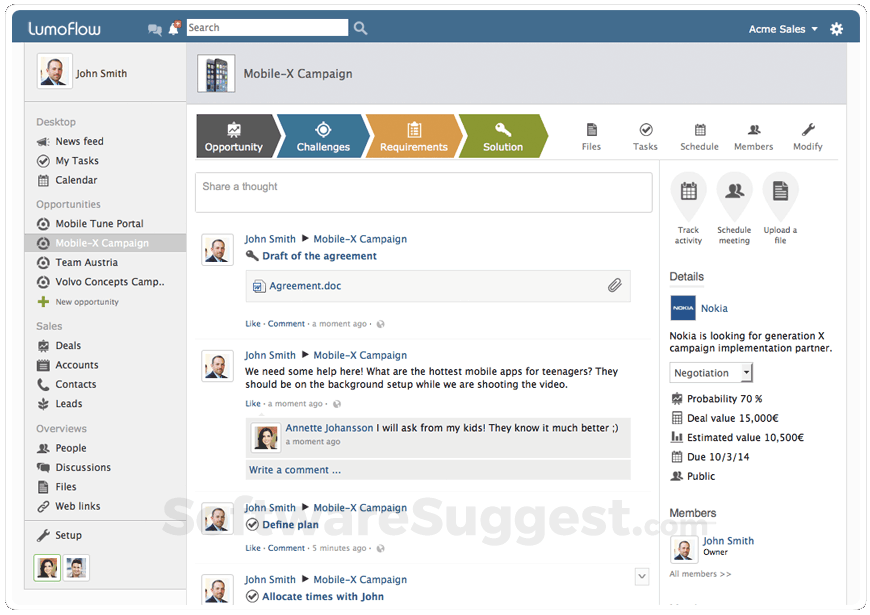
Task: Click the Probability 70 % value
Action: tap(725, 399)
